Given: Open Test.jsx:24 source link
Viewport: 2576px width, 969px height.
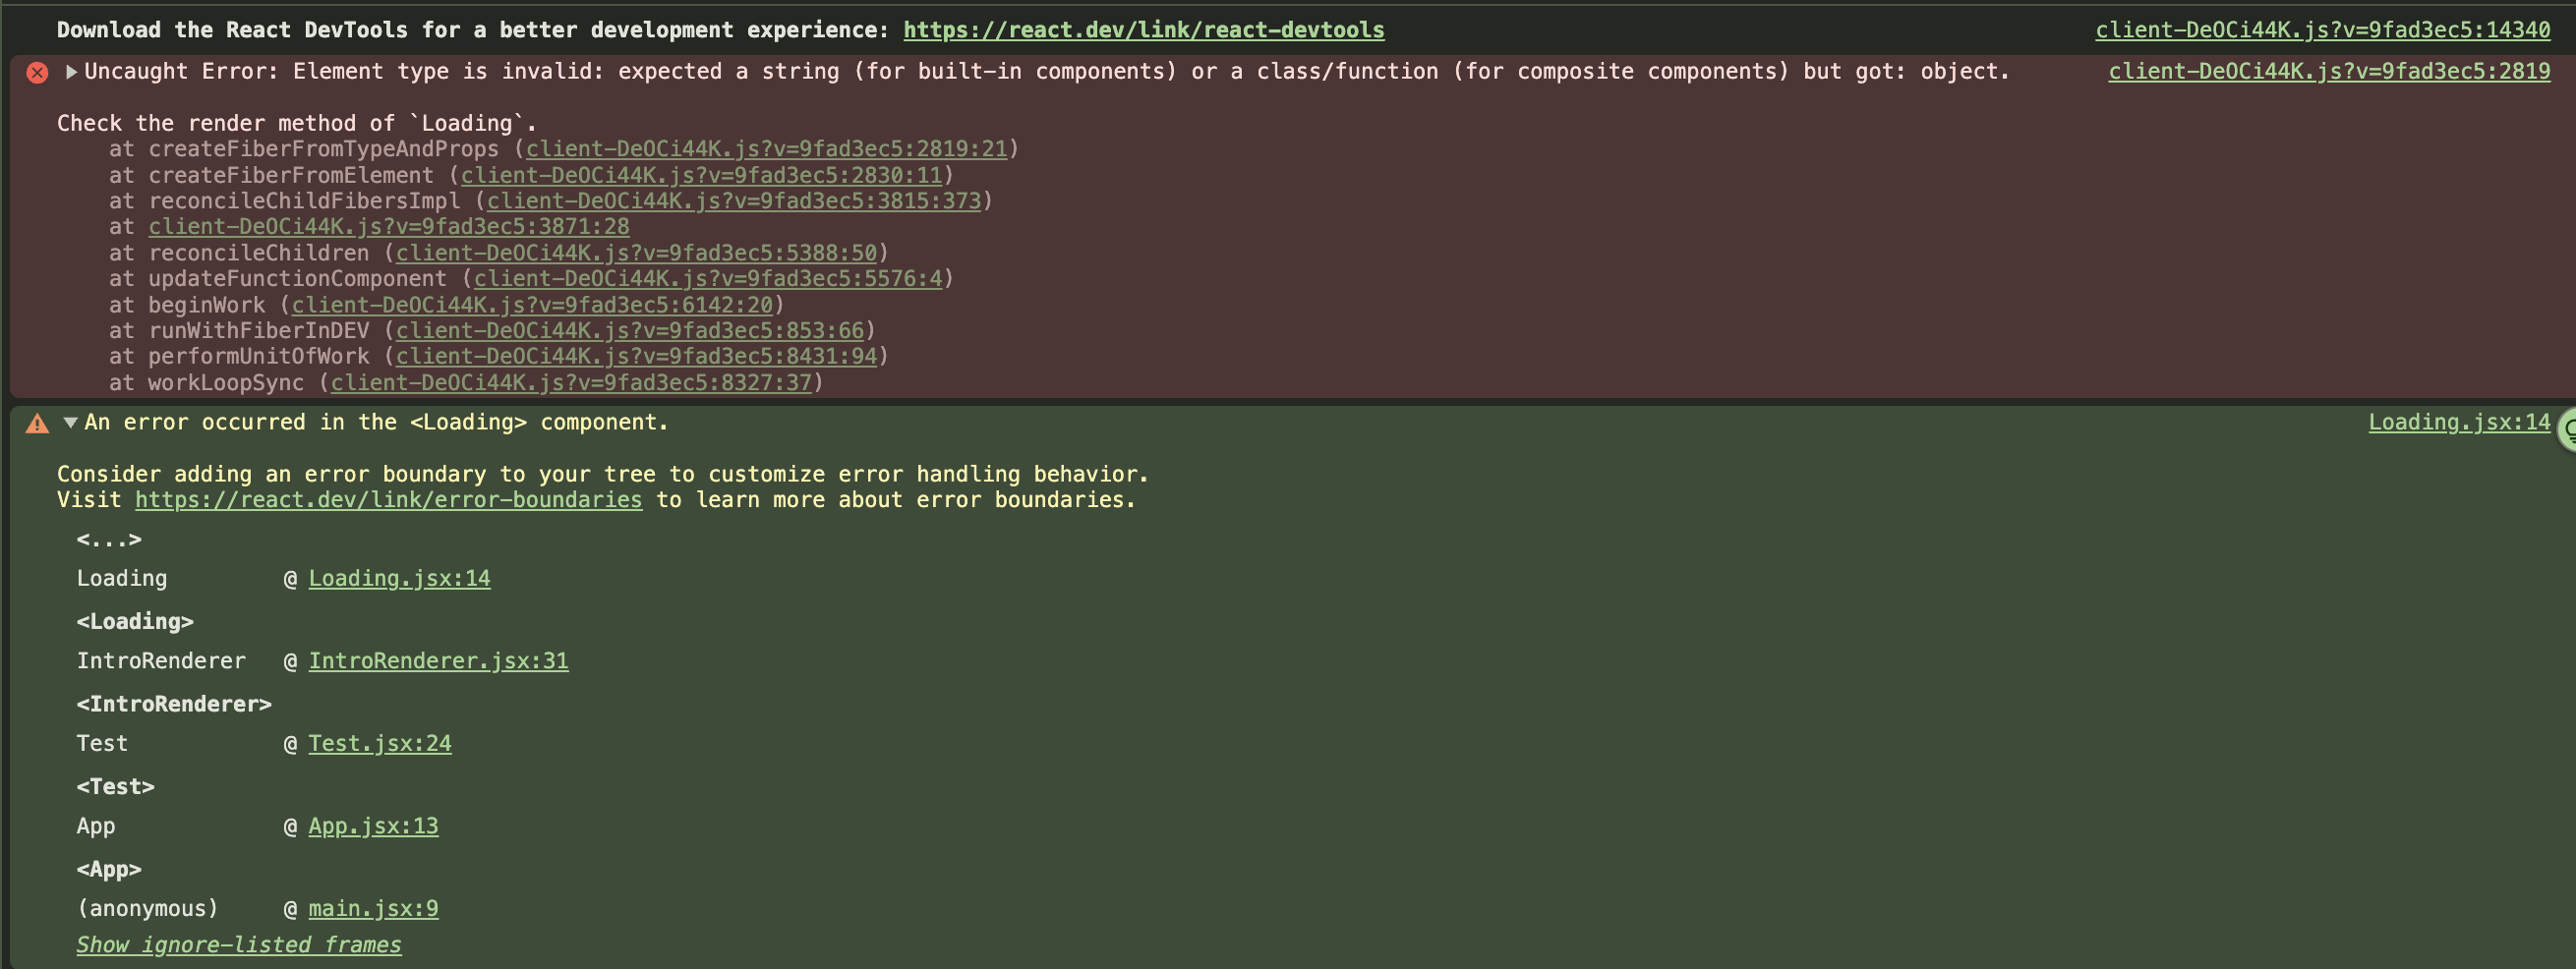Looking at the screenshot, I should (379, 744).
